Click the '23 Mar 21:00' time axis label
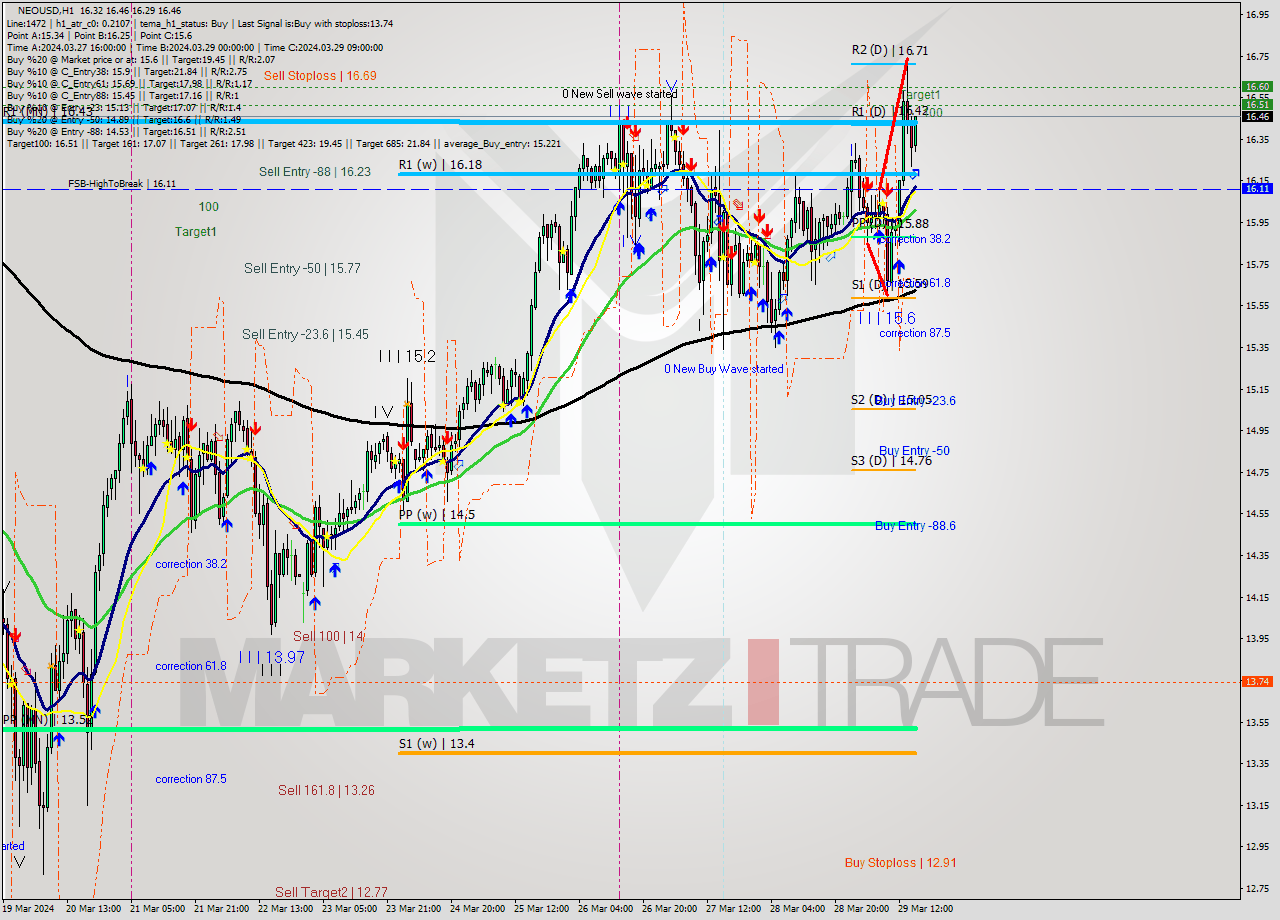The image size is (1280, 920). [x=414, y=909]
